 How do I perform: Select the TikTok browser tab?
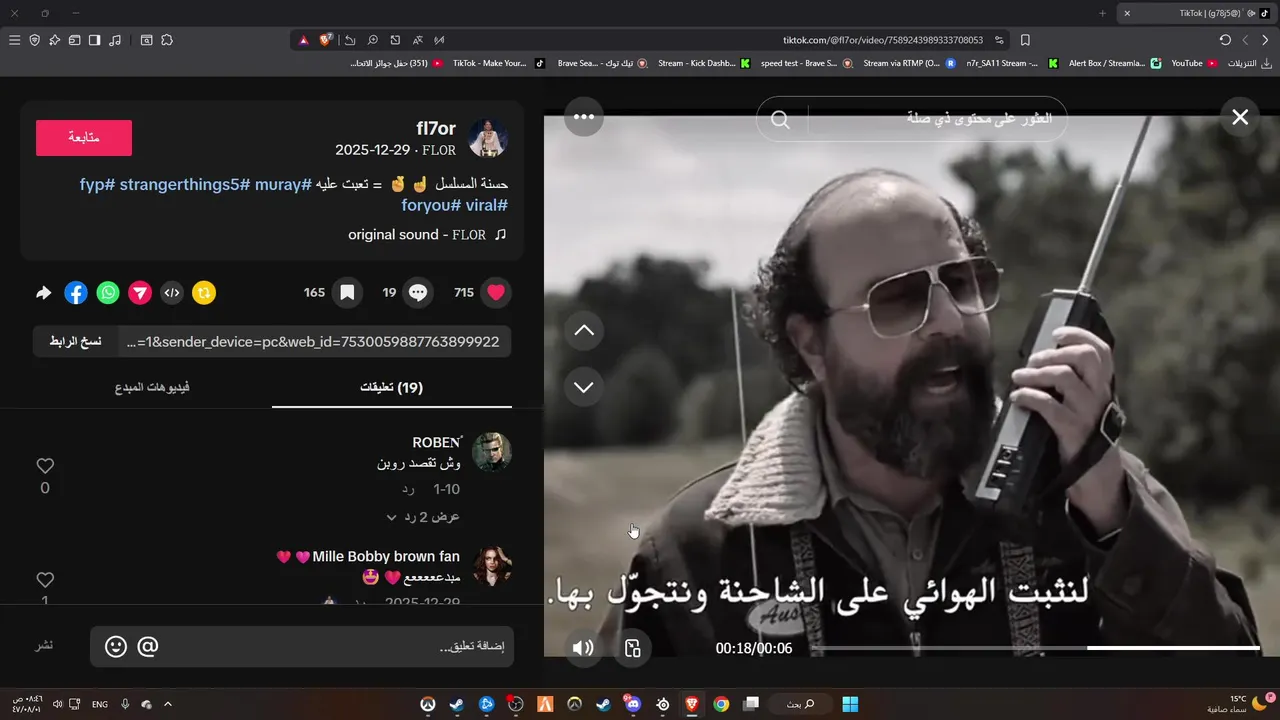tap(1195, 13)
